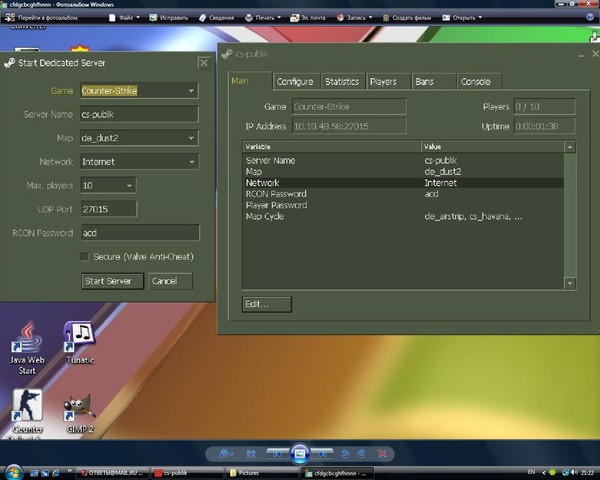Click the IP Address field in cs-publik
The width and height of the screenshot is (600, 480).
point(349,126)
